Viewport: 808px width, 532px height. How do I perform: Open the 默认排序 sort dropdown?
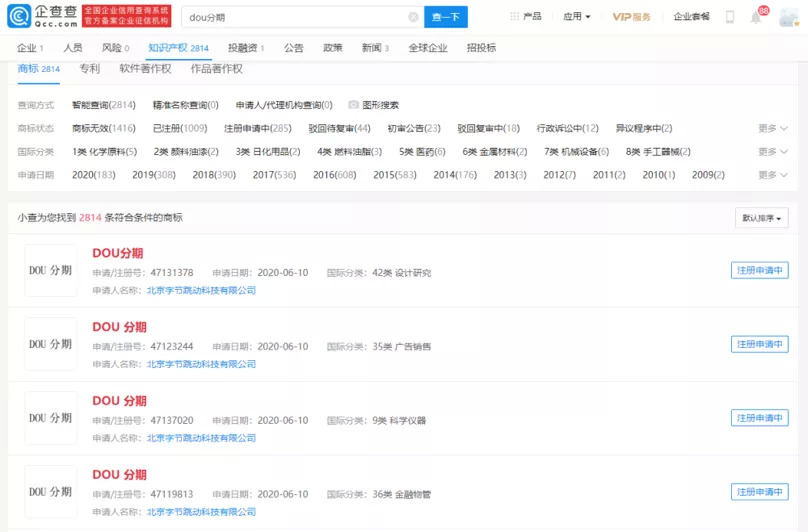(761, 218)
